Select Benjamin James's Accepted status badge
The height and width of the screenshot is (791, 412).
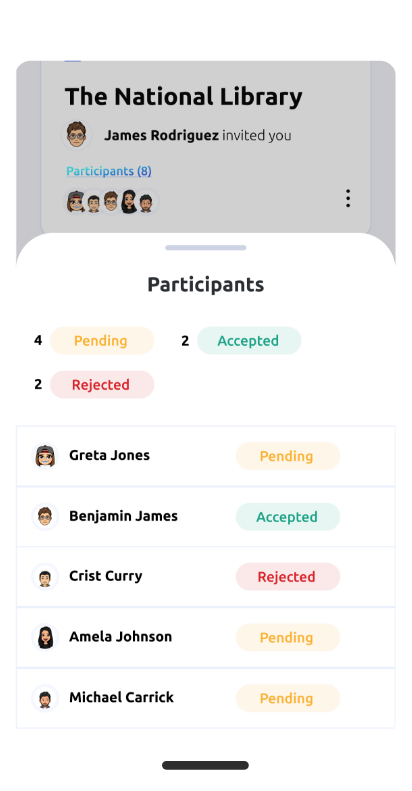288,517
